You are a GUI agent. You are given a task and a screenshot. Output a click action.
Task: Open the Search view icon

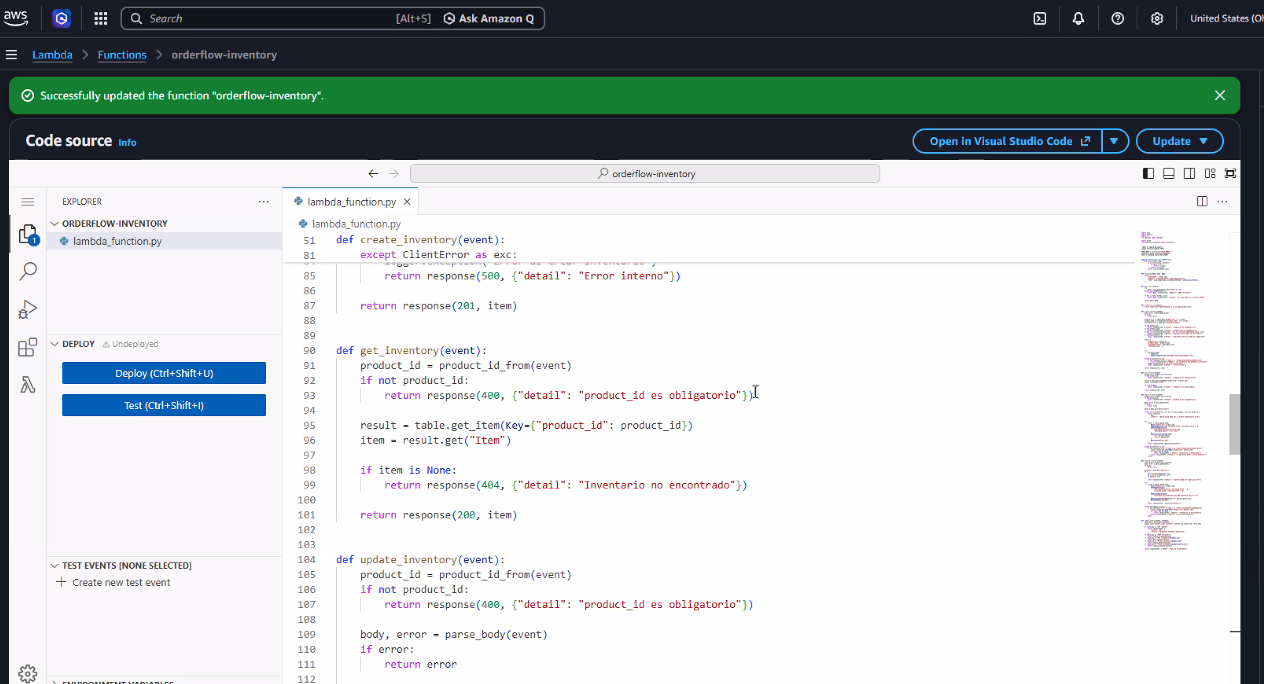[x=28, y=271]
